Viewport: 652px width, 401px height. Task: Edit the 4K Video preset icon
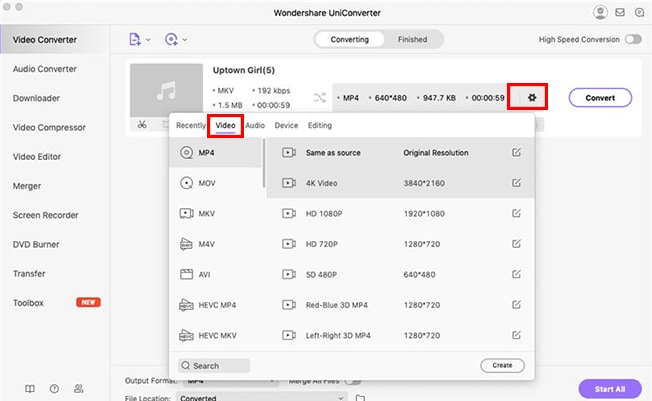(x=516, y=183)
